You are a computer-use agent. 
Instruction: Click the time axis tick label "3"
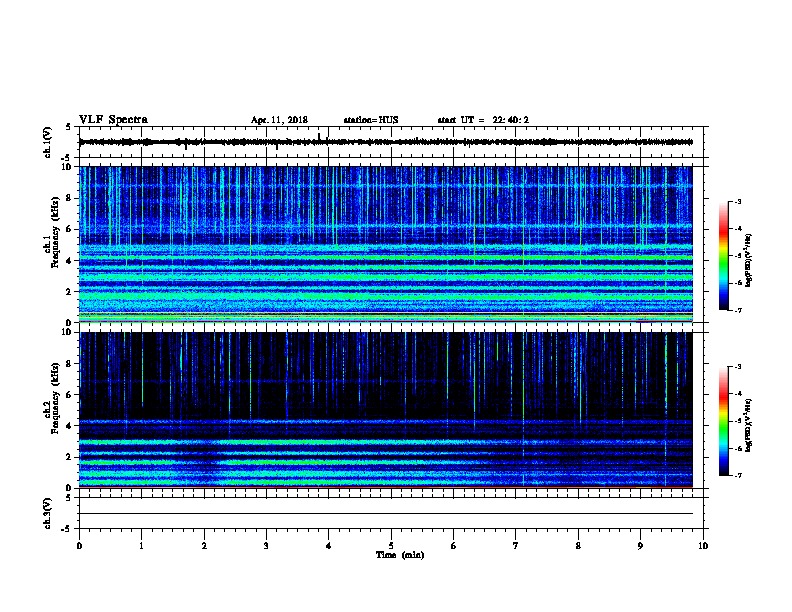pyautogui.click(x=266, y=546)
